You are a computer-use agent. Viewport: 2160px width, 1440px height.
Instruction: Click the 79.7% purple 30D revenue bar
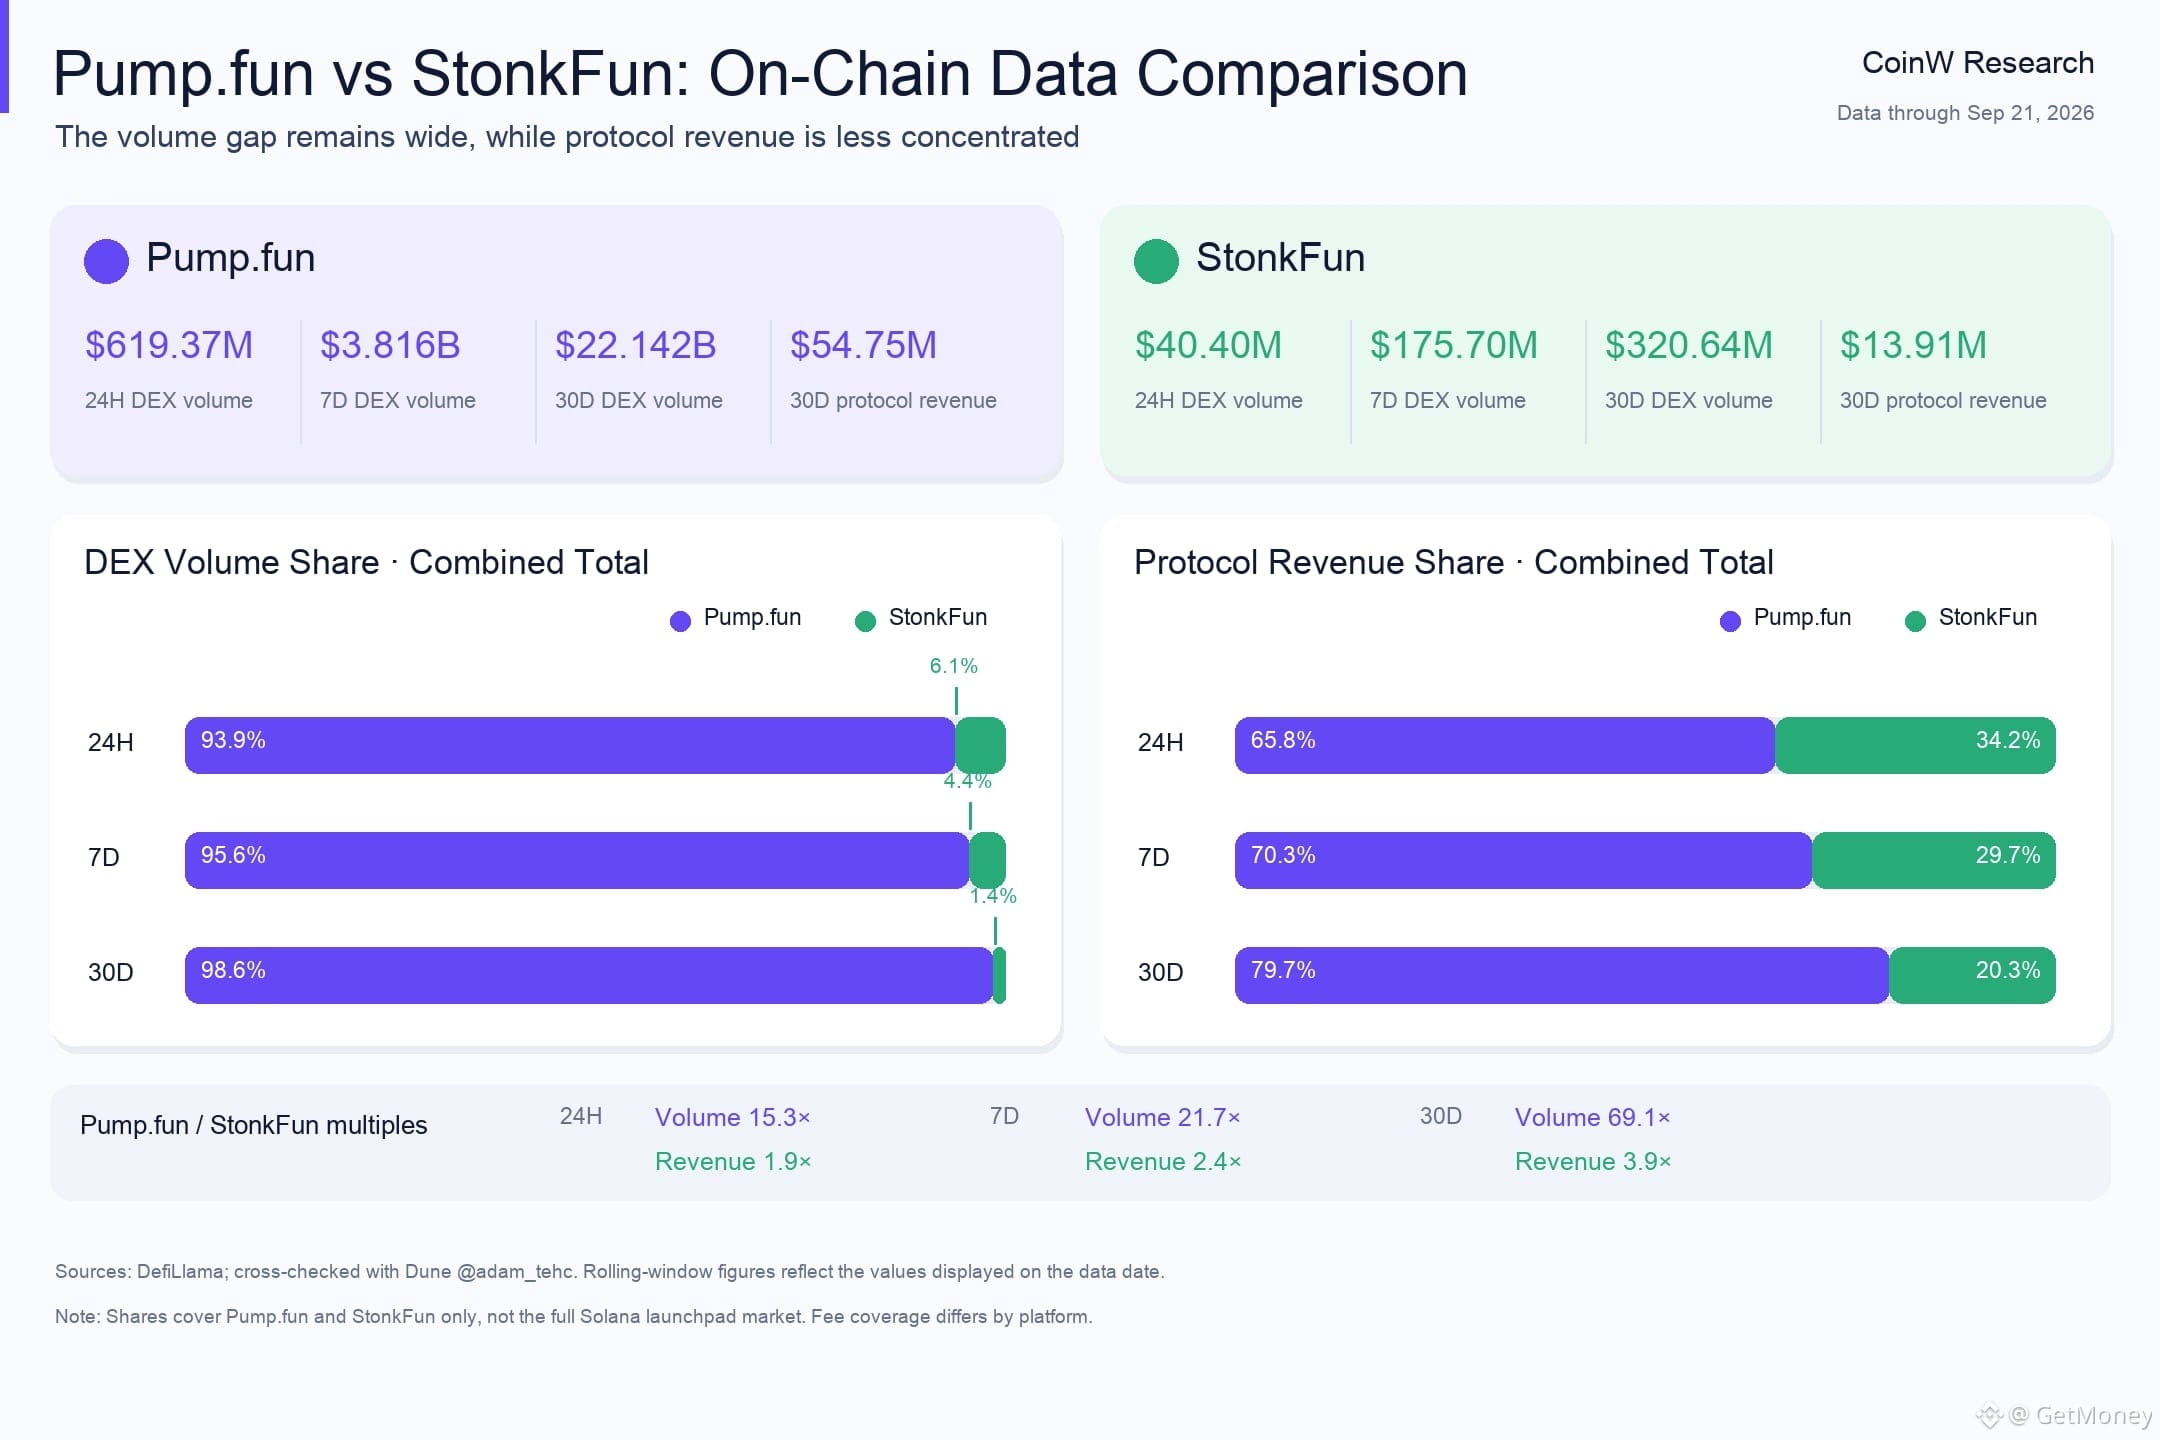[1562, 975]
